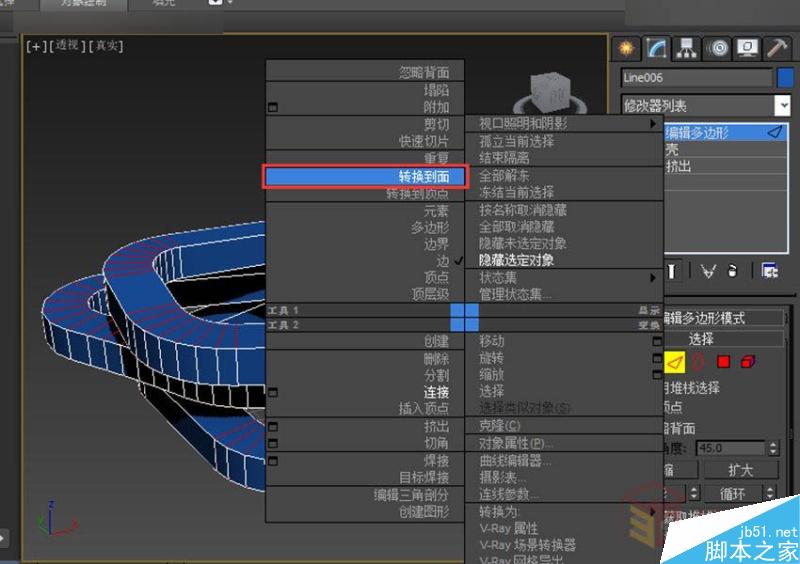This screenshot has height=564, width=800.
Task: Expand 状态集 submenu
Action: pyautogui.click(x=564, y=278)
